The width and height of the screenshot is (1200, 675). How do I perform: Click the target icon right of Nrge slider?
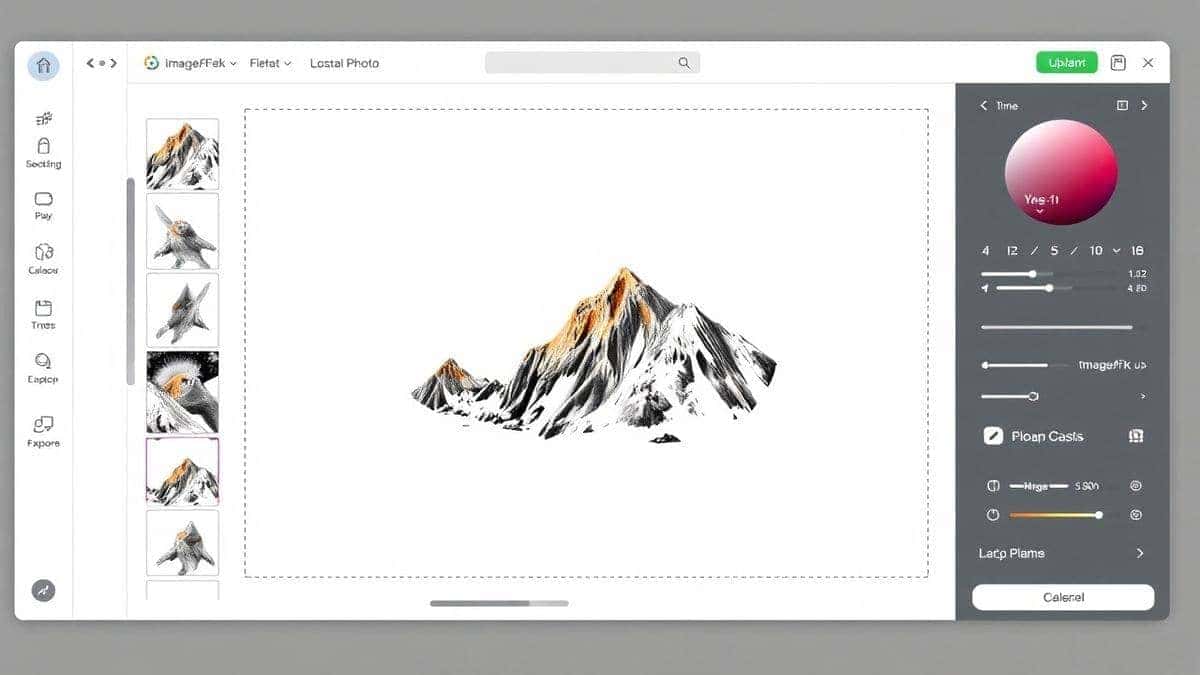click(x=1136, y=486)
